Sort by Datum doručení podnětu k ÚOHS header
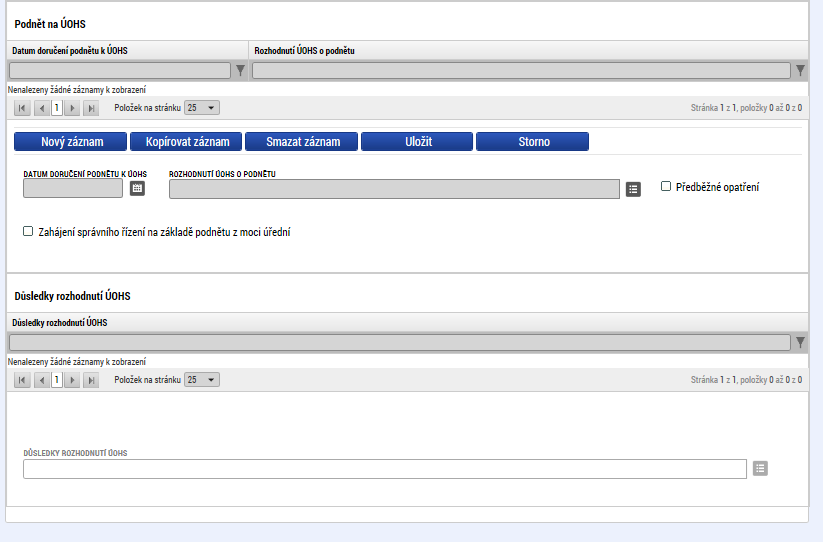Screen dimensions: 823x542 (x=70, y=51)
